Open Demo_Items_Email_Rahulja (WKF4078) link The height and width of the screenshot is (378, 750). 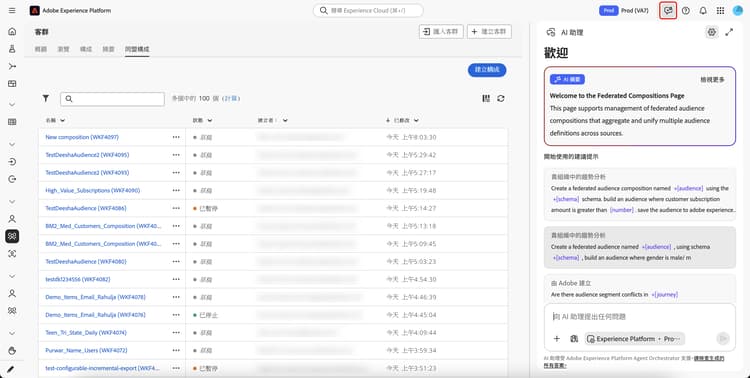pos(95,297)
